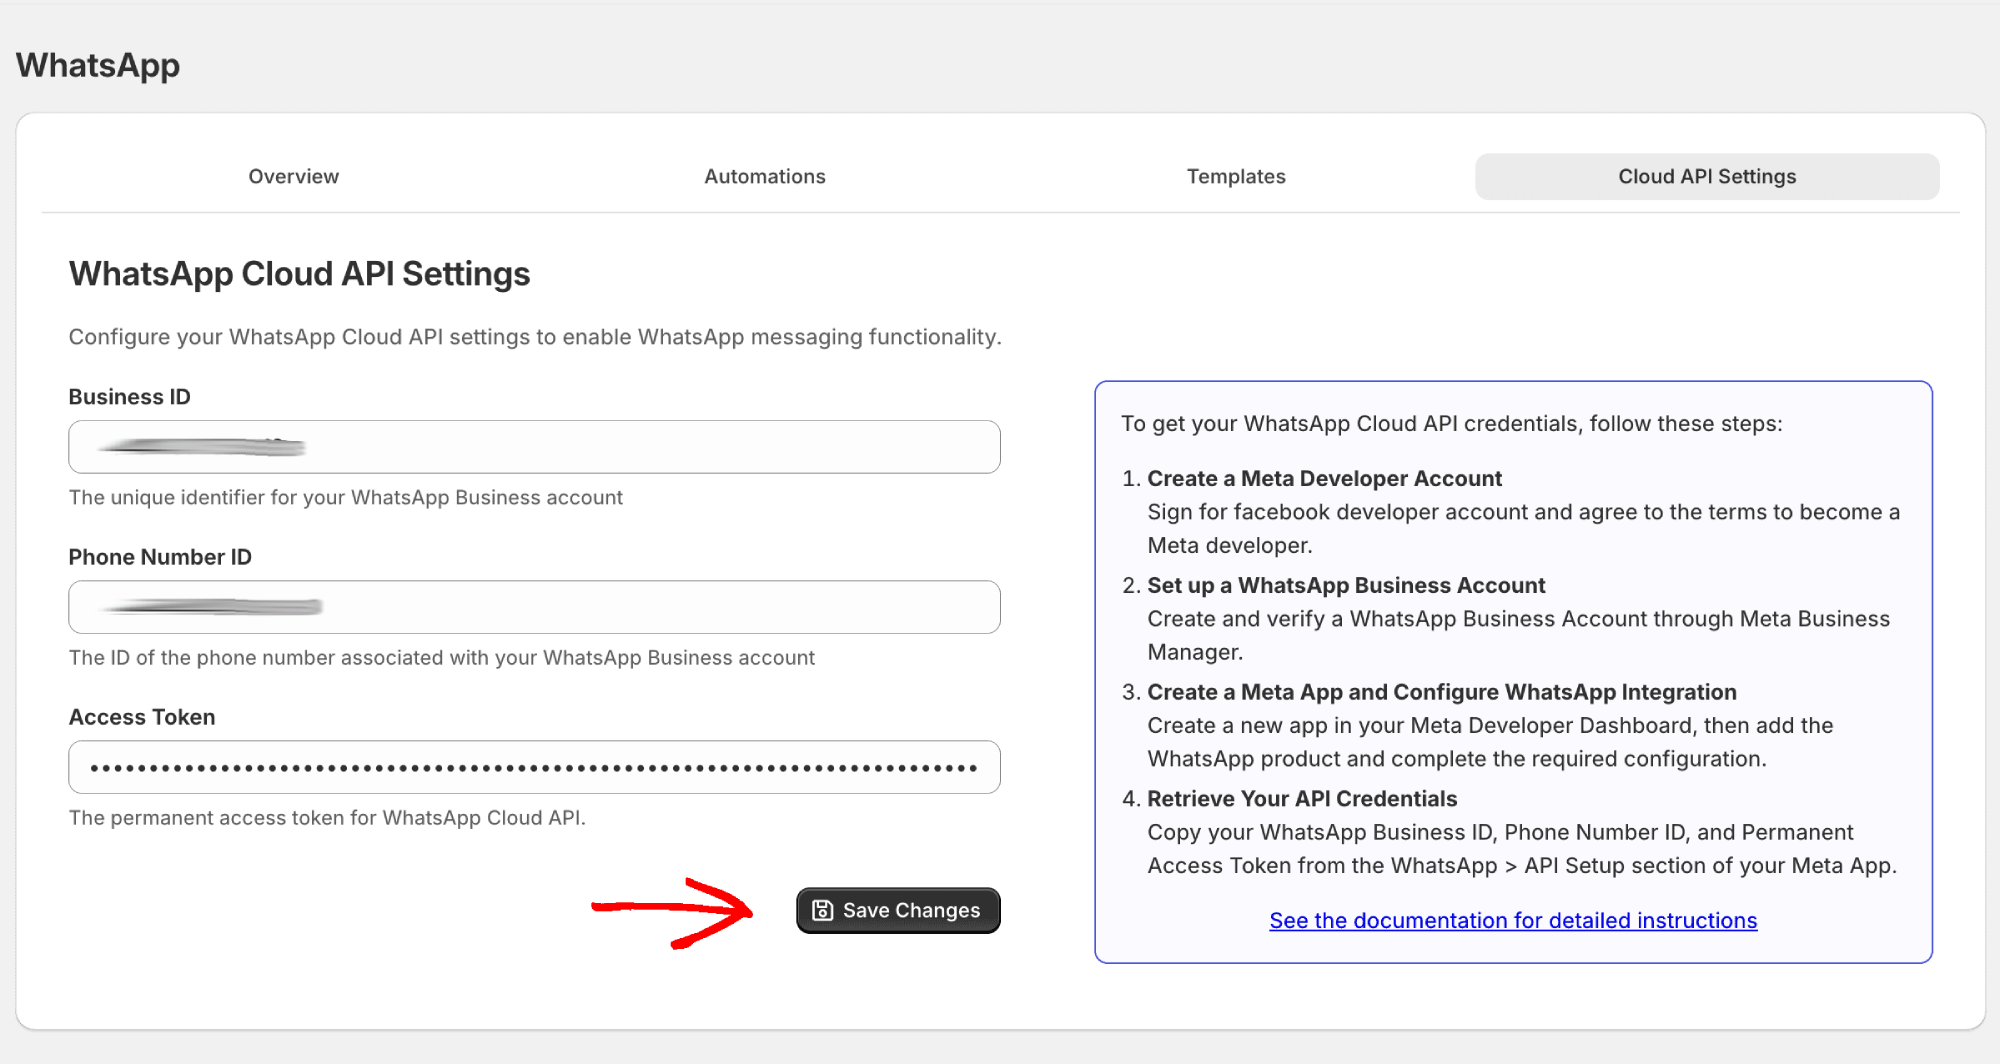The width and height of the screenshot is (2000, 1064).
Task: Select the Cloud API Settings tab
Action: click(1706, 176)
